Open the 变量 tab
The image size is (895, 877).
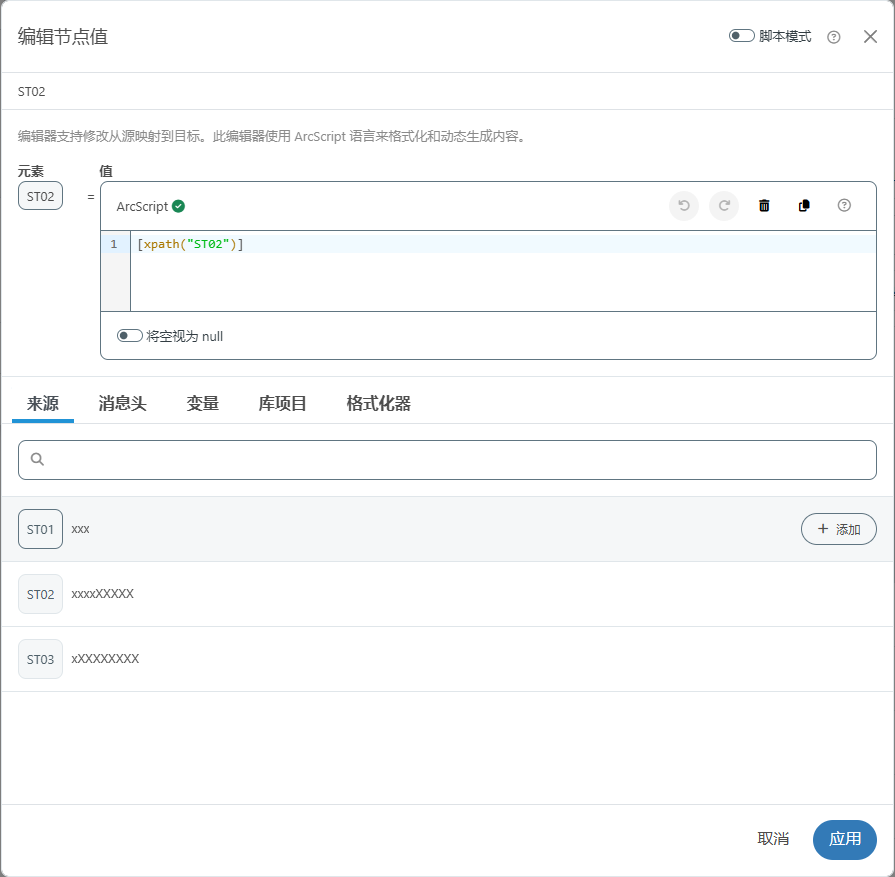click(x=202, y=404)
